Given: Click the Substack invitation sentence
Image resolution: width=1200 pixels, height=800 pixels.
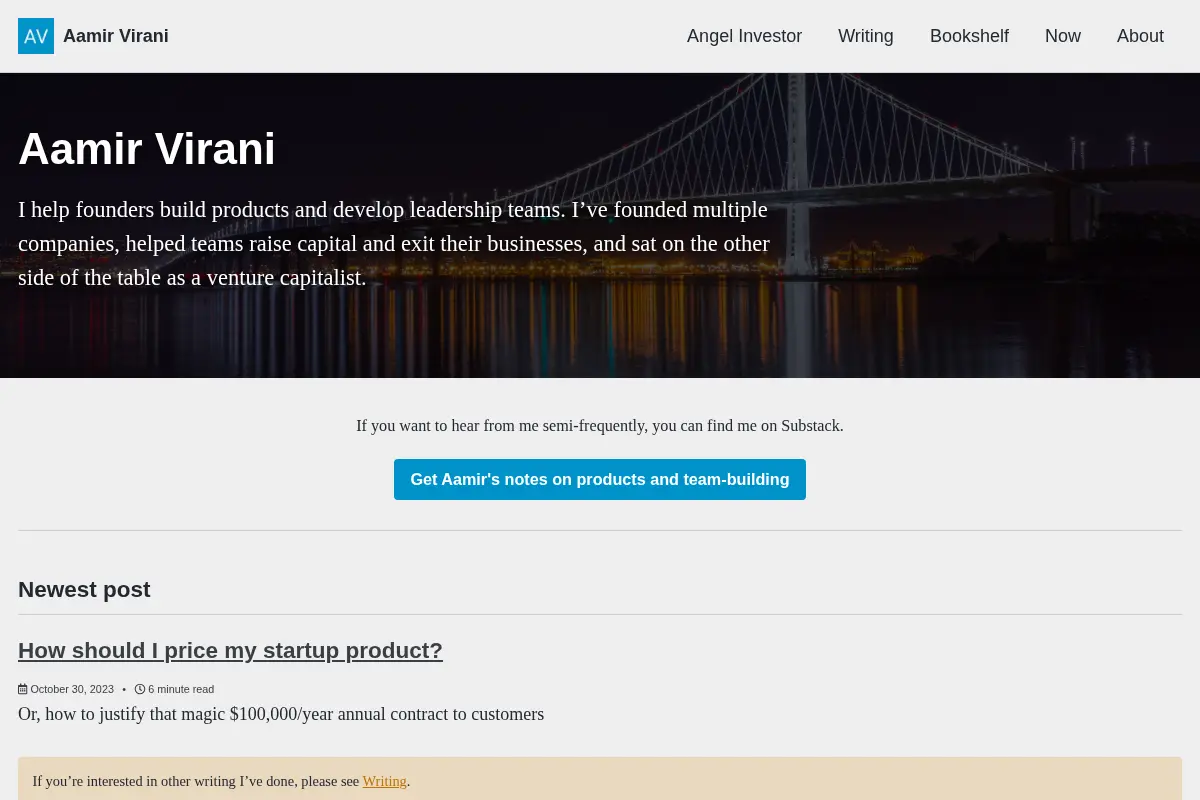Looking at the screenshot, I should pos(600,426).
